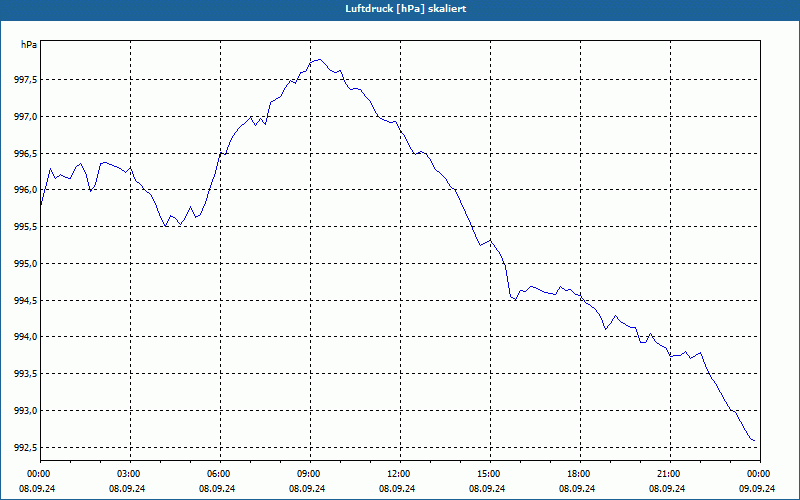
Task: Select the 09.09.24 date label
Action: pyautogui.click(x=757, y=488)
